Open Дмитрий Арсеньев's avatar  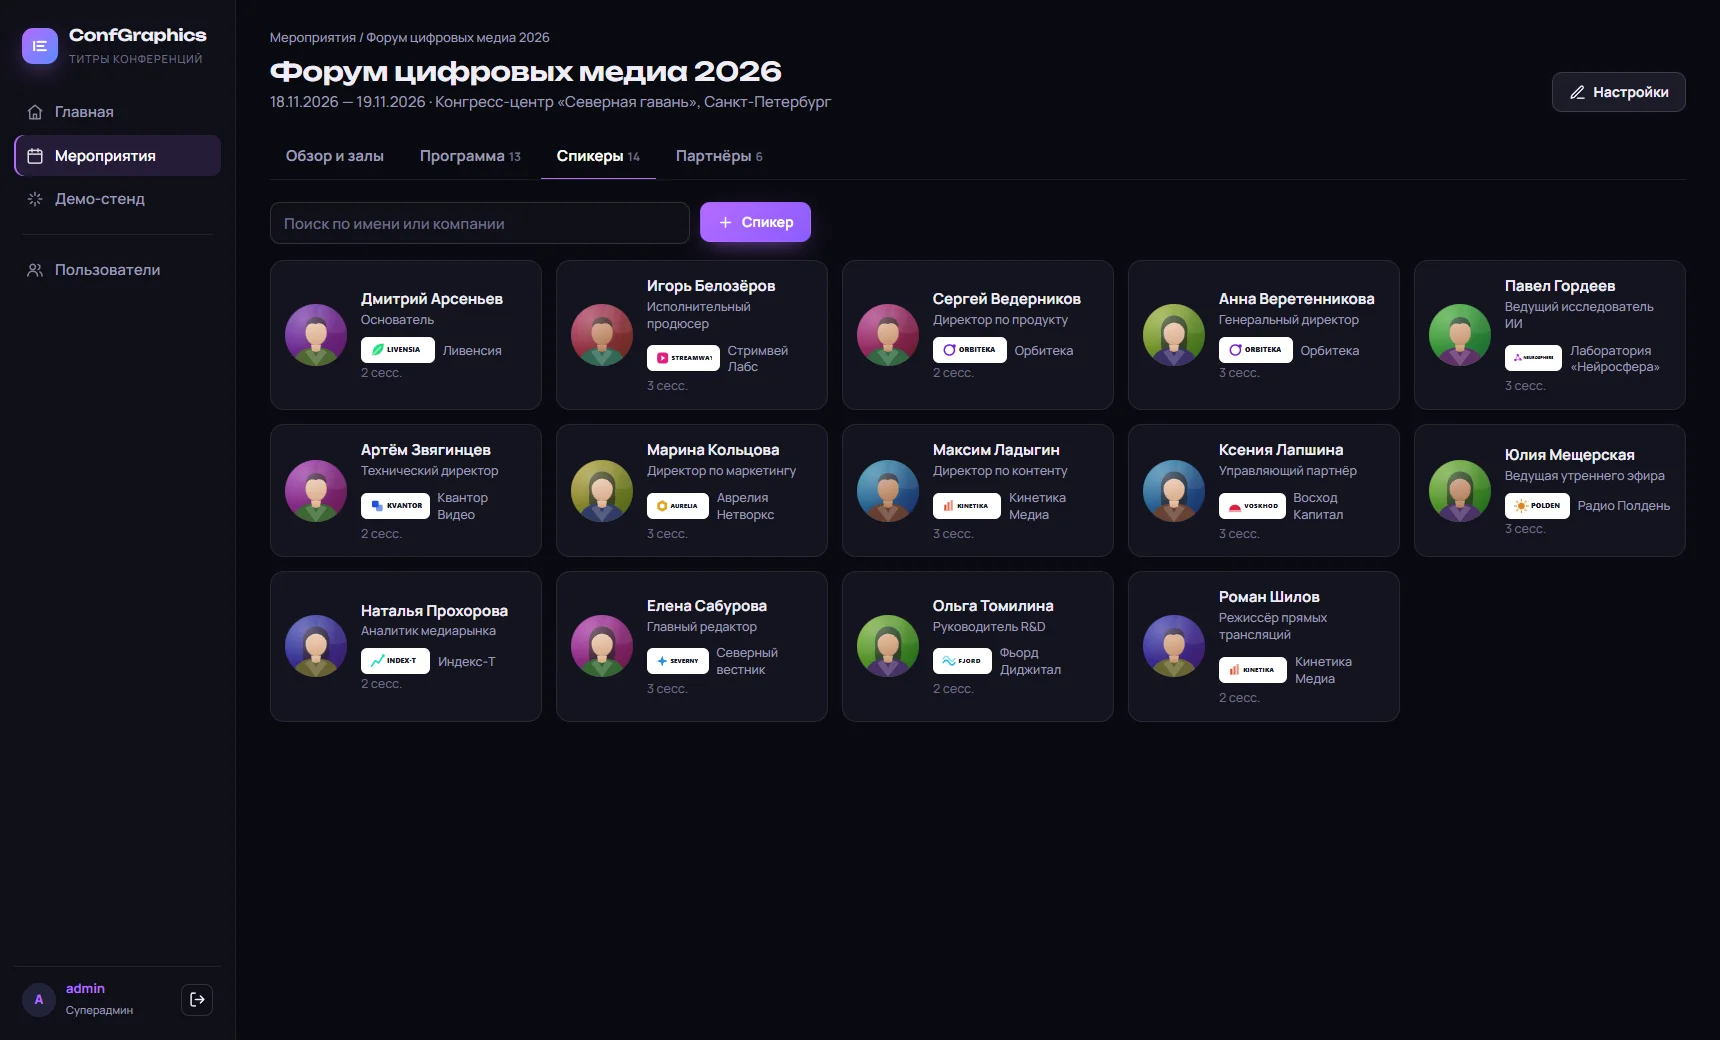coord(316,335)
